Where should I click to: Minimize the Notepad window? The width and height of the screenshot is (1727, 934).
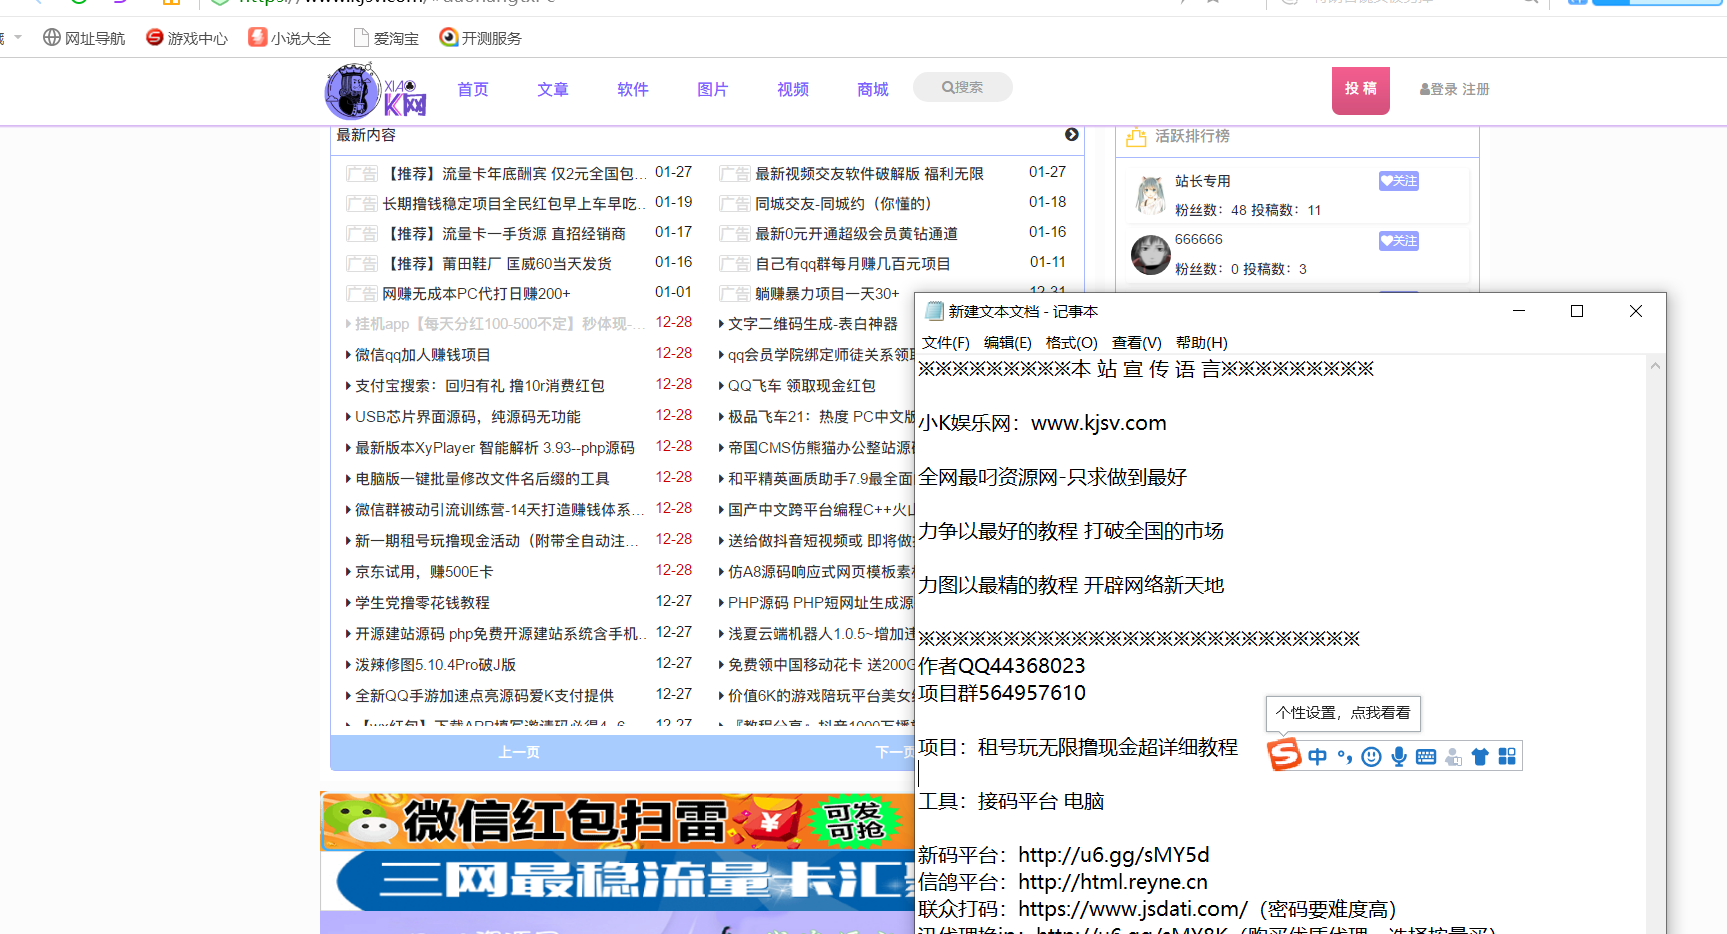point(1519,311)
